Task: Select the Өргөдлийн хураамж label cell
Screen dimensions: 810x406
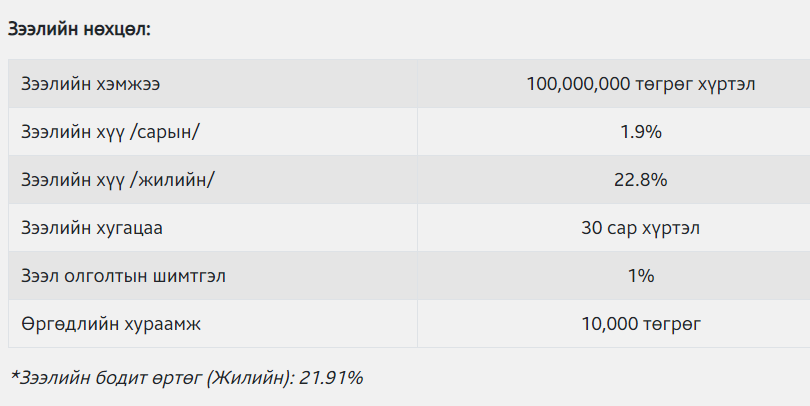Action: click(x=213, y=324)
